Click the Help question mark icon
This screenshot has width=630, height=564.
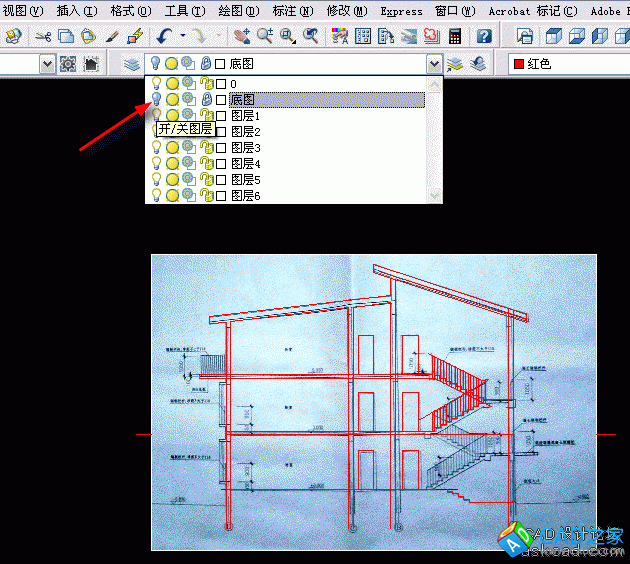click(484, 36)
